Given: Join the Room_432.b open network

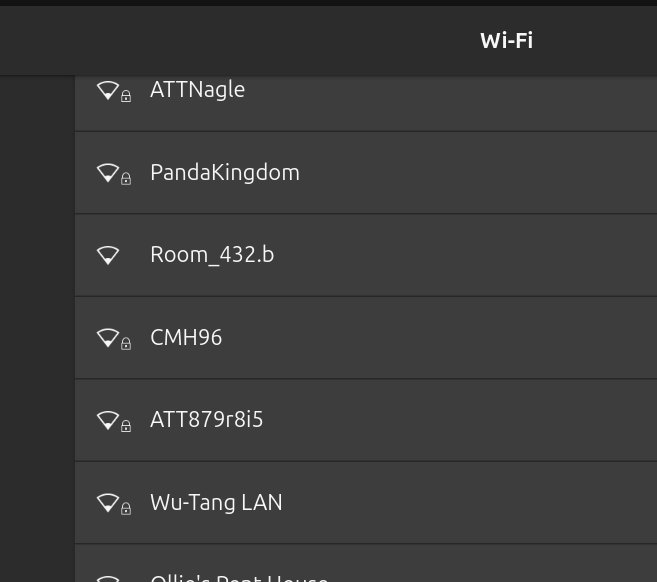Looking at the screenshot, I should pos(212,255).
